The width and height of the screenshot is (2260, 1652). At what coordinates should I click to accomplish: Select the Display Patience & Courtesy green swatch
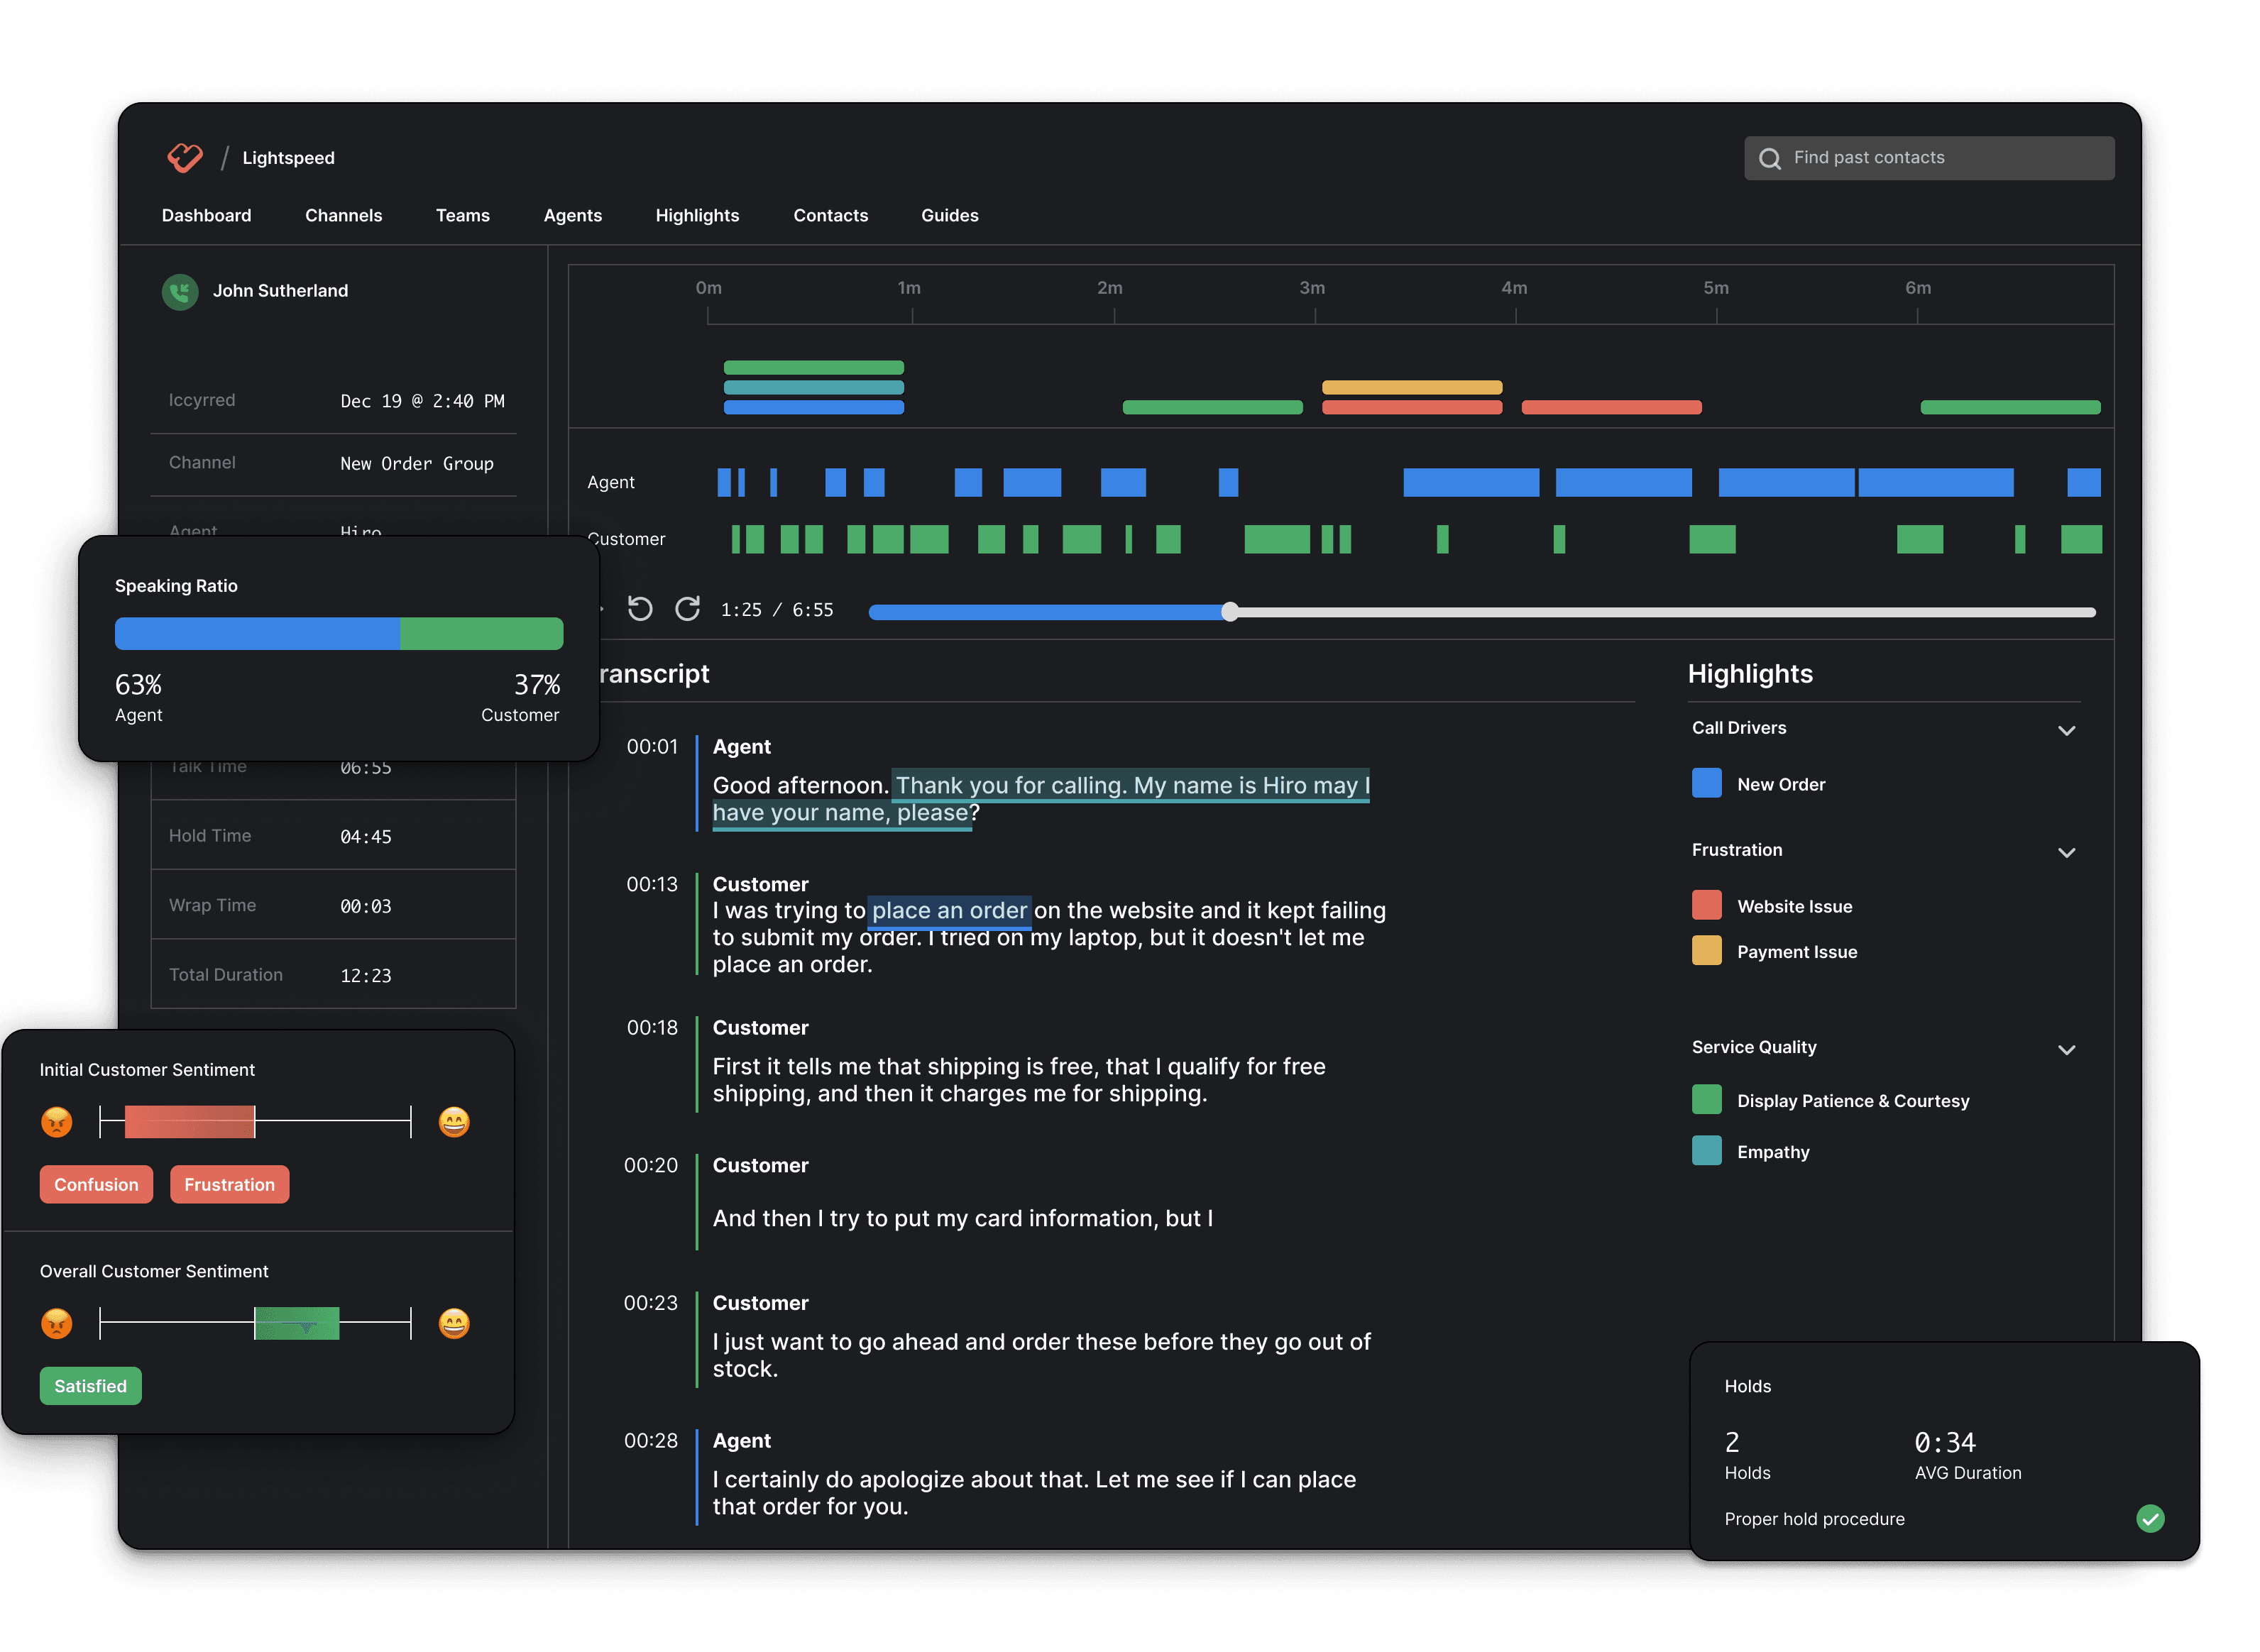point(1706,1099)
